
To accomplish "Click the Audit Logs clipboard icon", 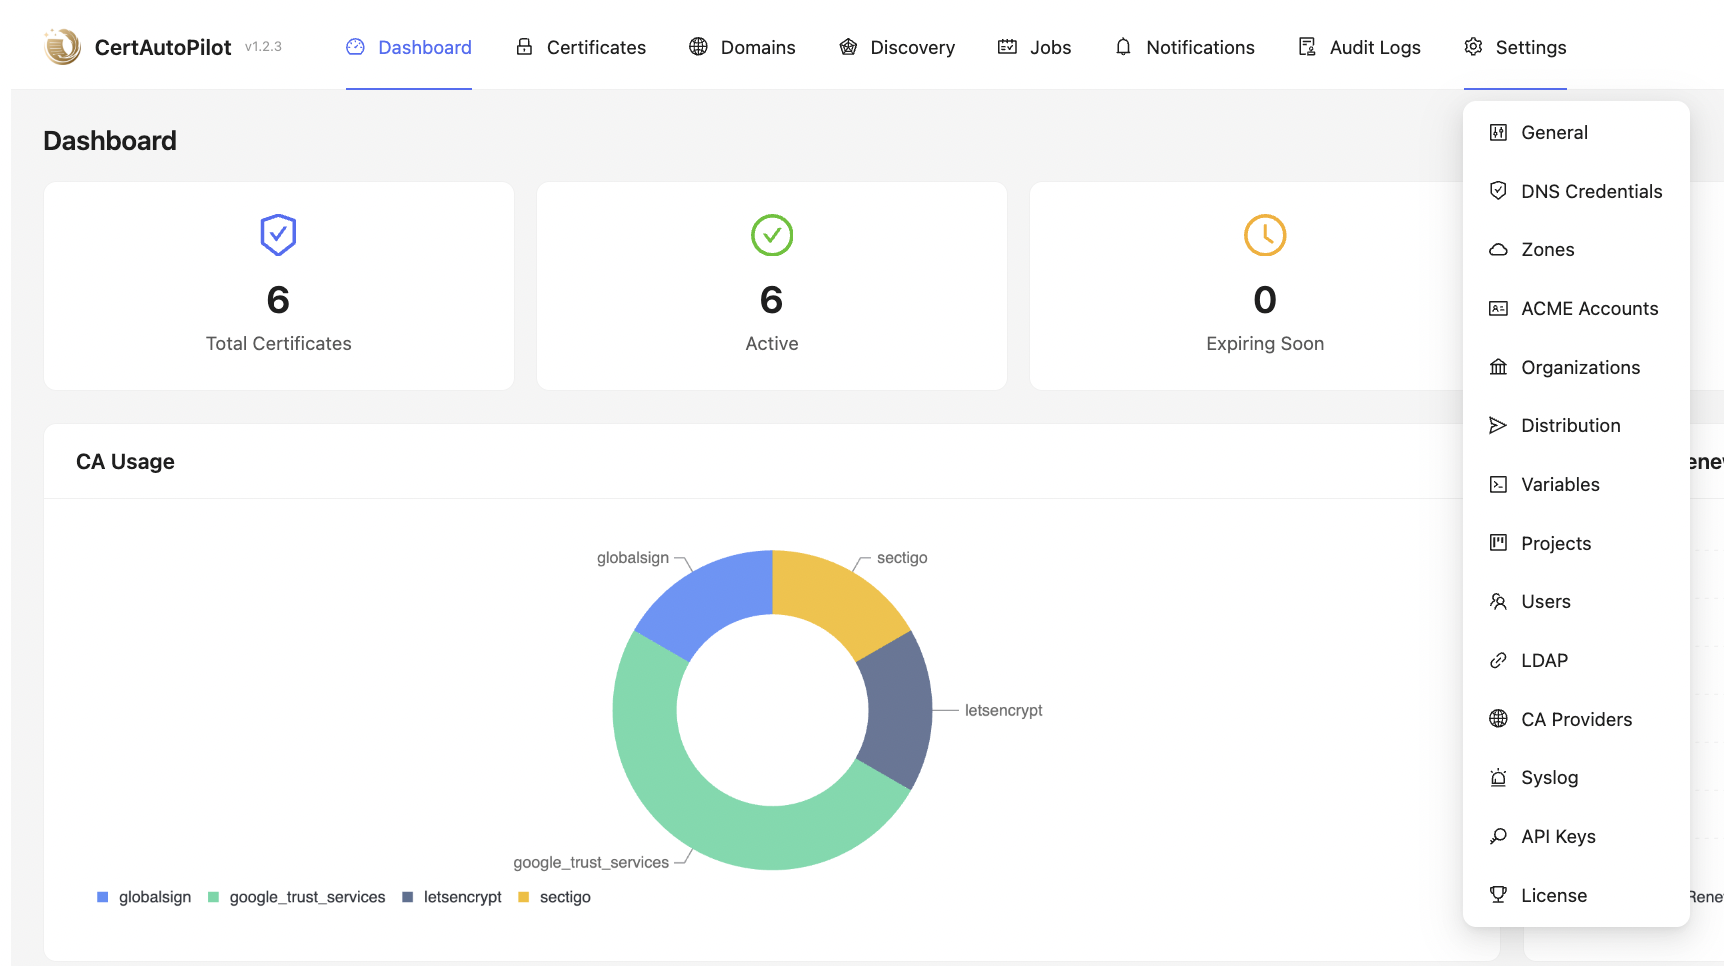I will pos(1306,47).
